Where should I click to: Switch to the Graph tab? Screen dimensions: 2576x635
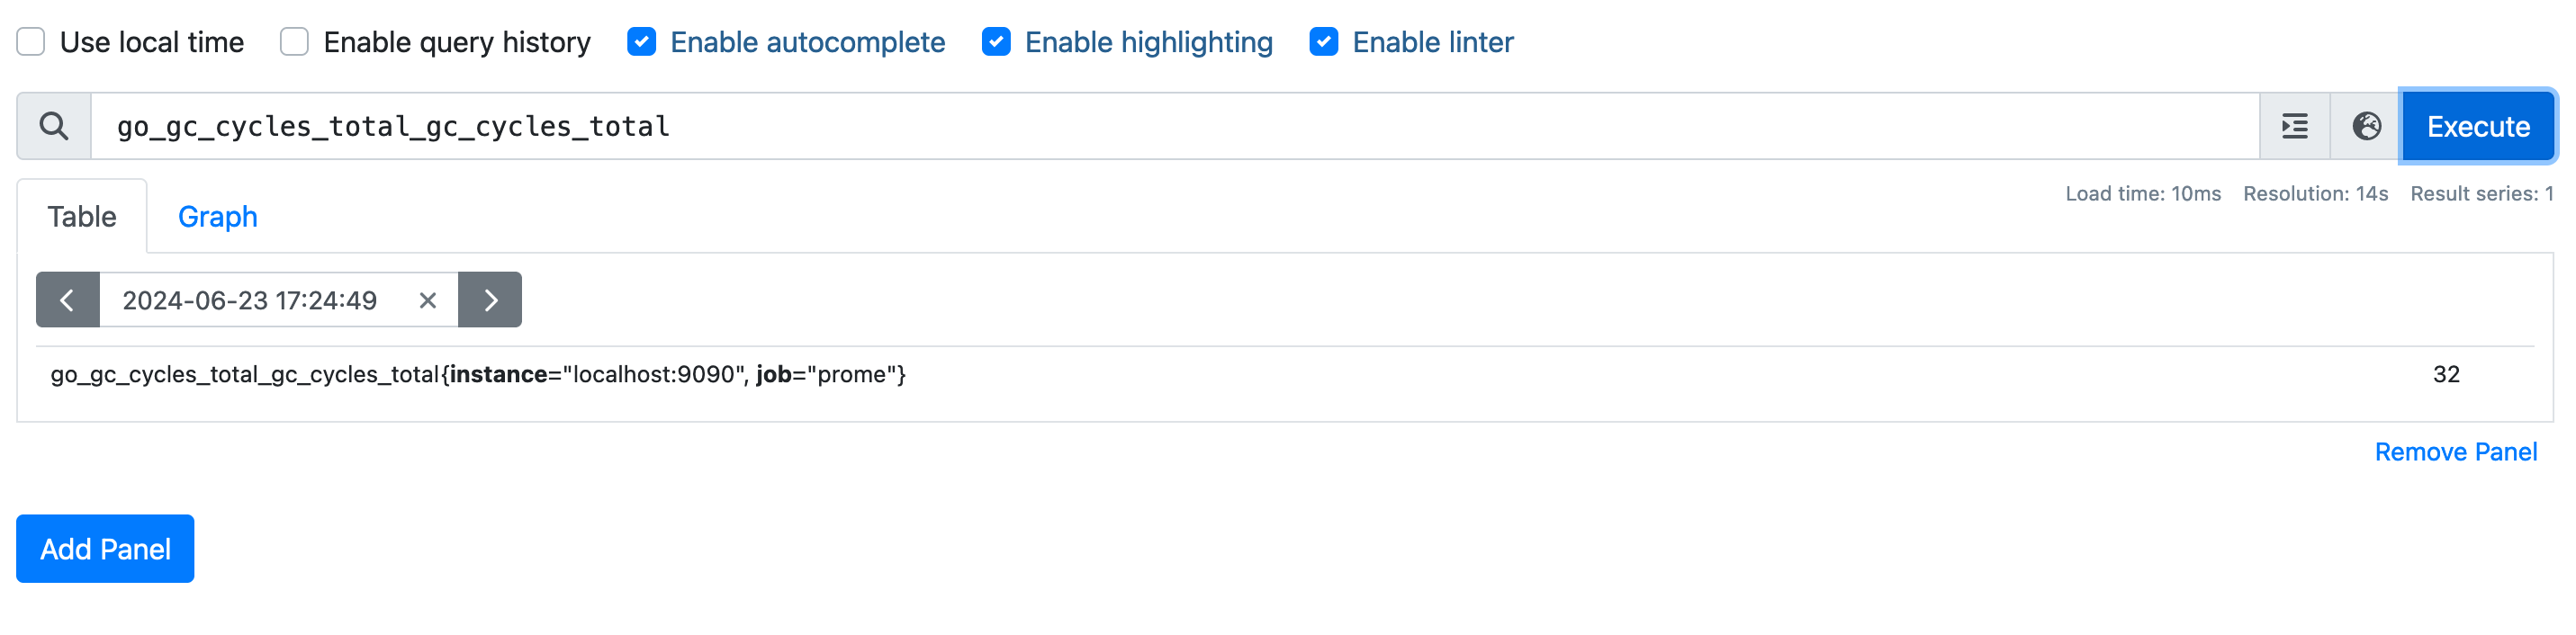(x=218, y=215)
